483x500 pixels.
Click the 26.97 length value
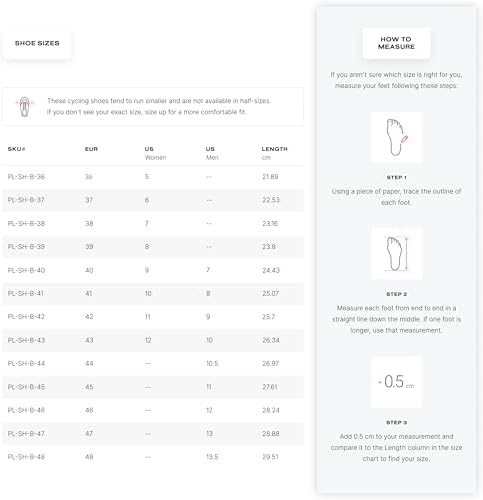coord(270,363)
